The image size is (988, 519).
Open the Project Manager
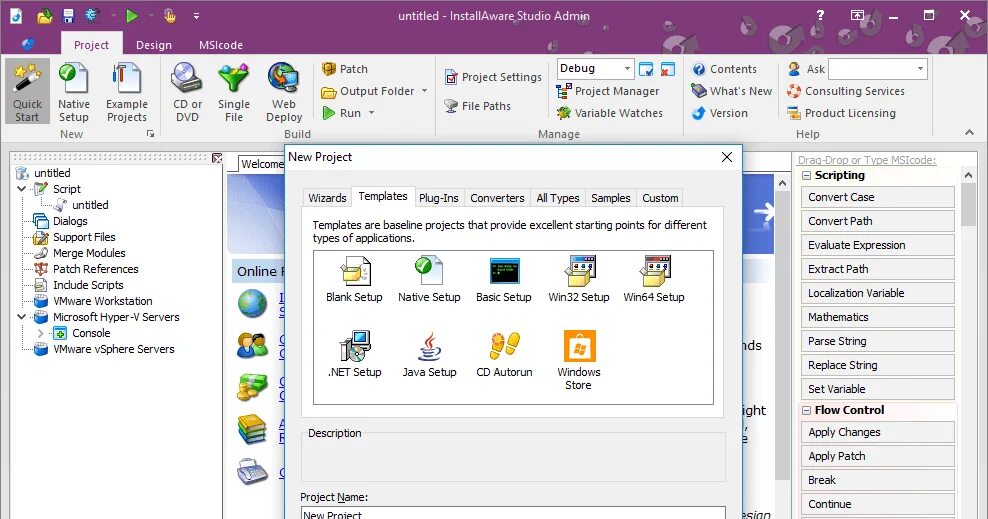608,91
